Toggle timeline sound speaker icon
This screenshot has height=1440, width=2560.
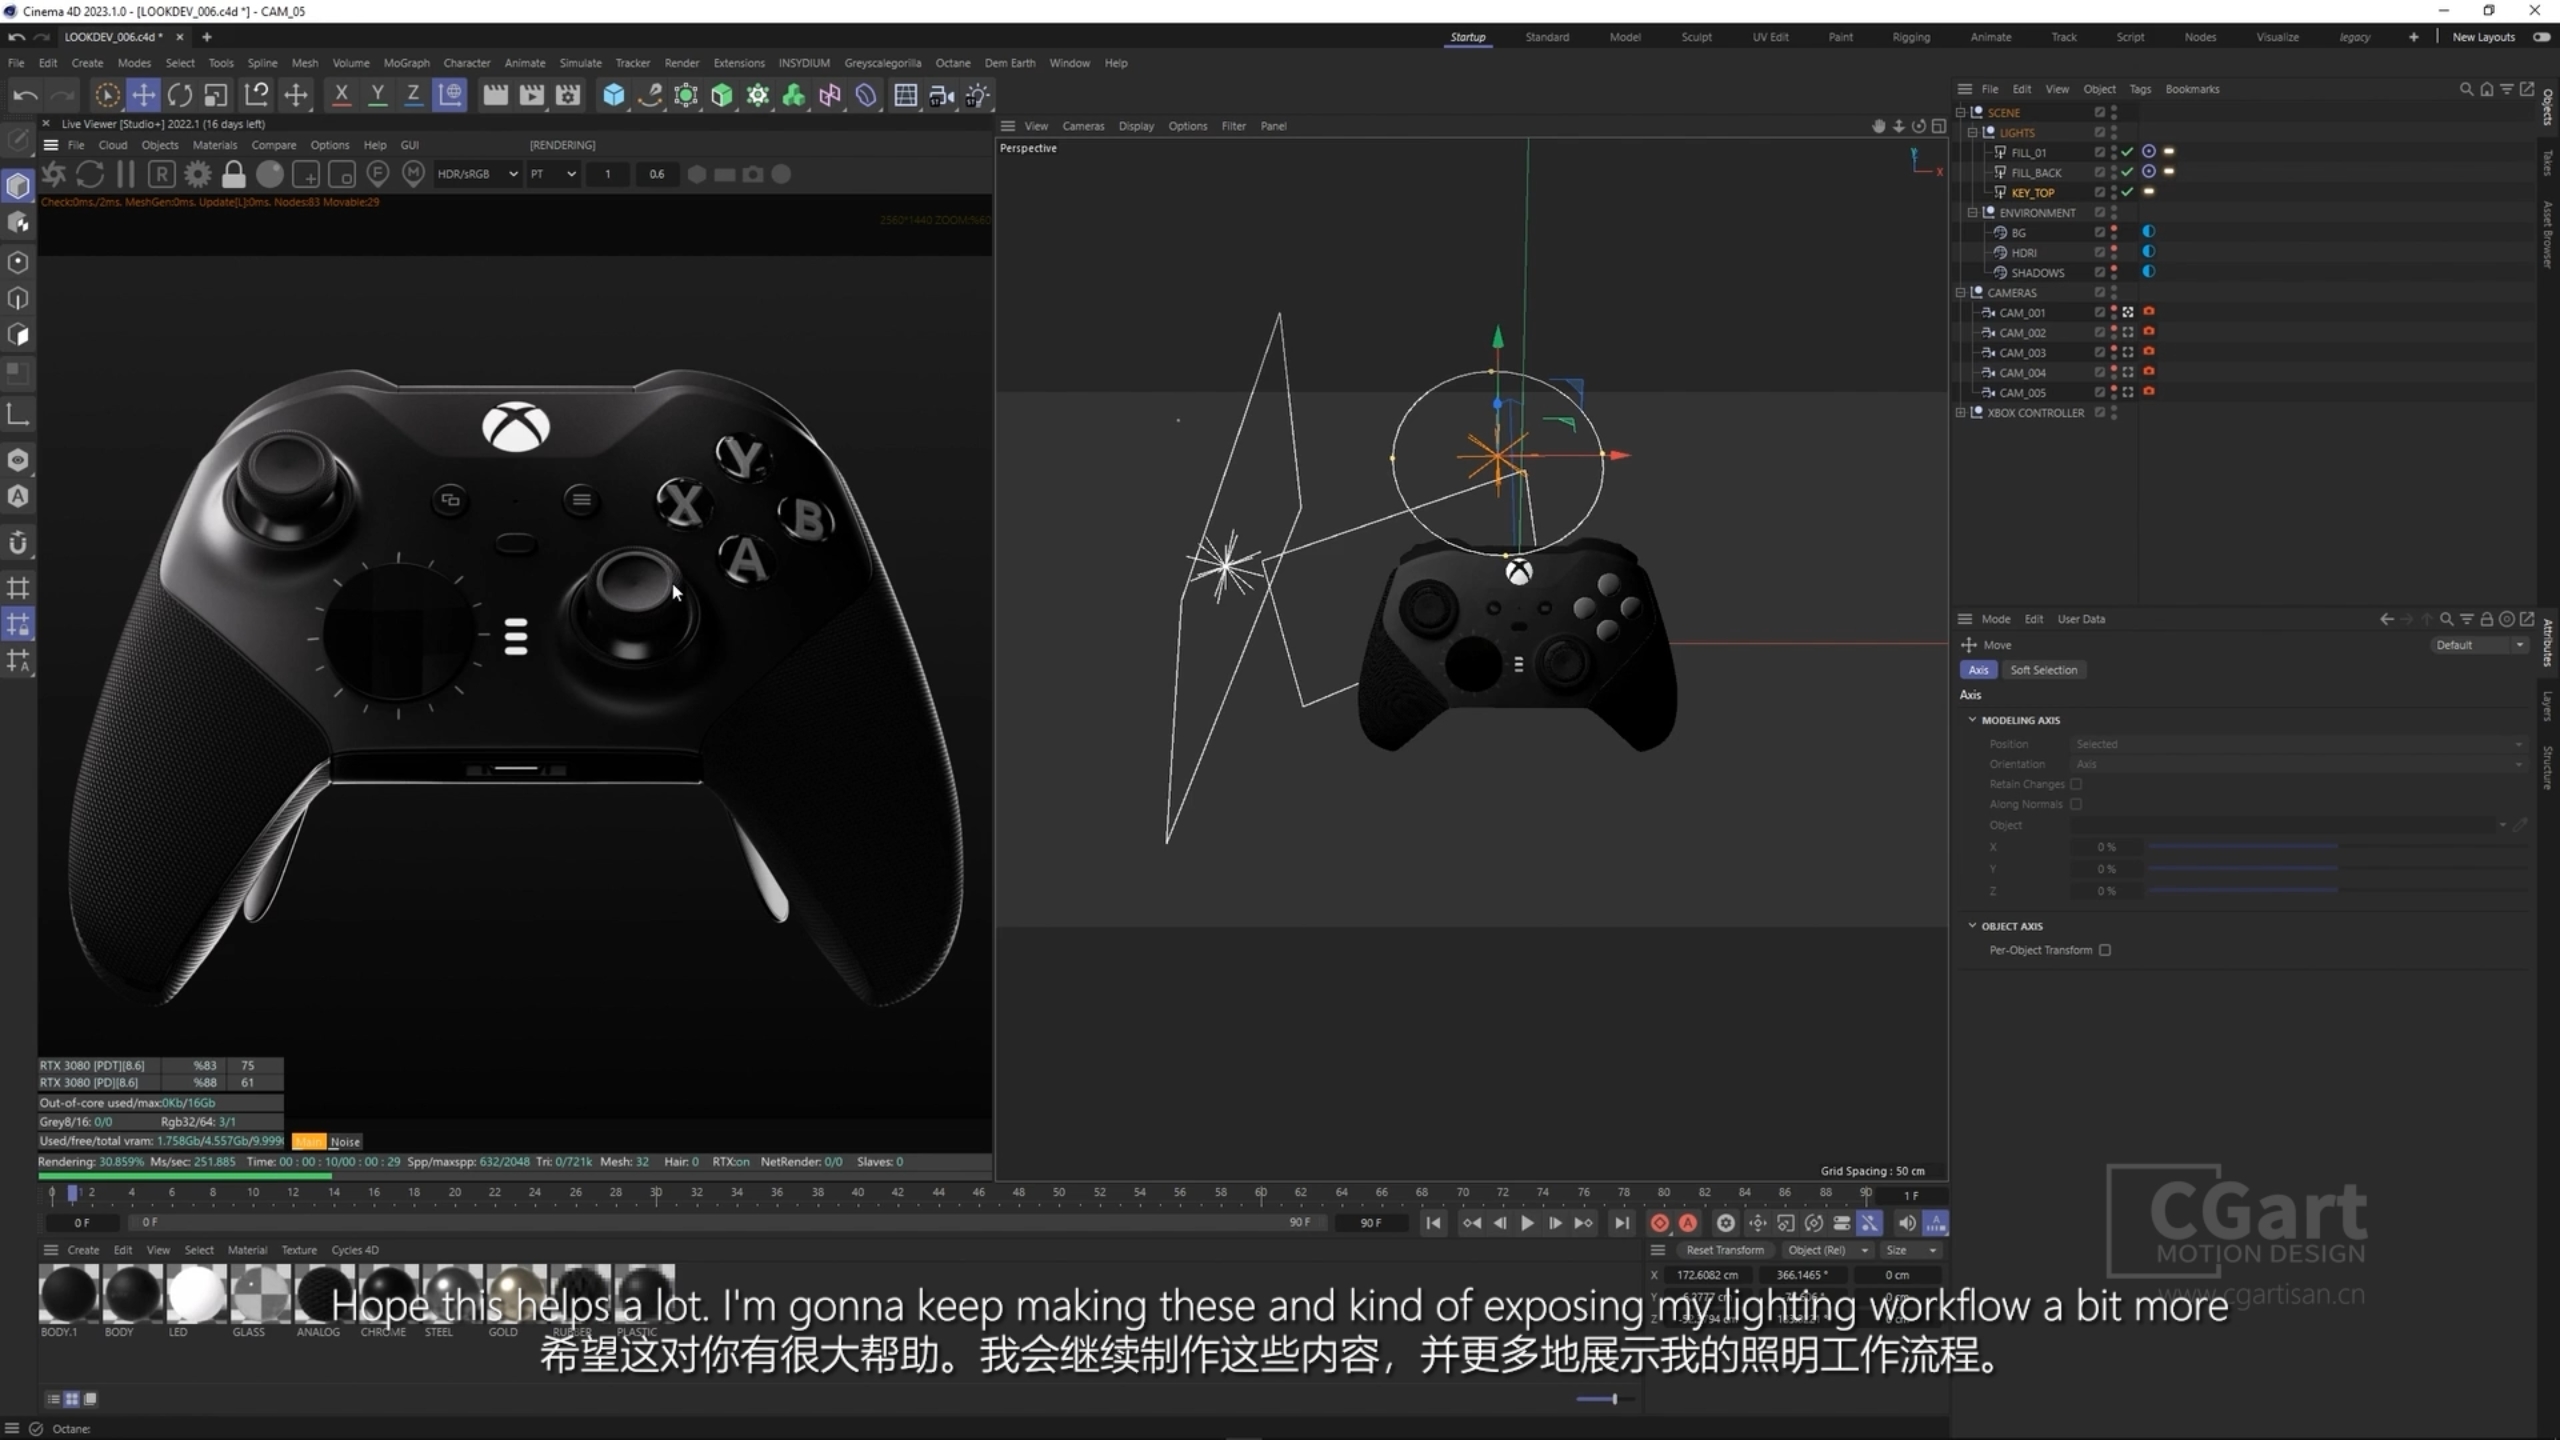pos(1907,1223)
